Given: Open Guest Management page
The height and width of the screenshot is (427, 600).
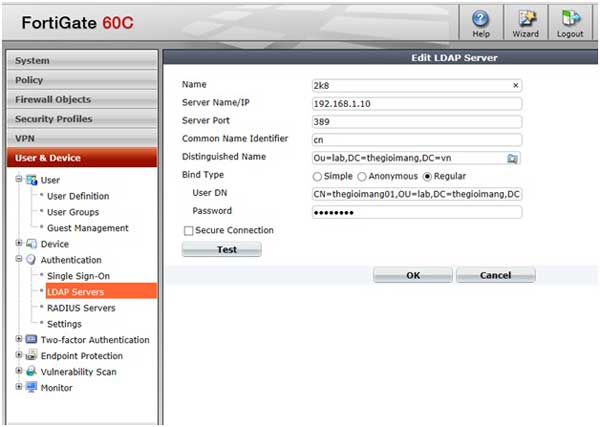Looking at the screenshot, I should point(88,228).
